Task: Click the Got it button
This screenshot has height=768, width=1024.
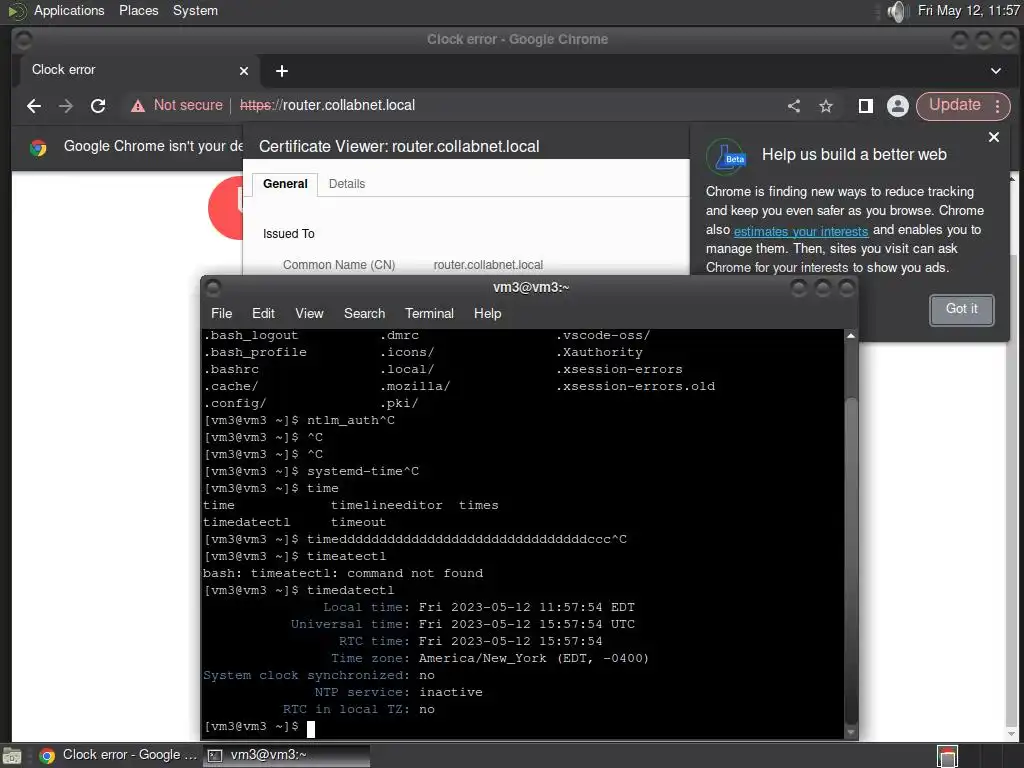Action: click(x=961, y=310)
